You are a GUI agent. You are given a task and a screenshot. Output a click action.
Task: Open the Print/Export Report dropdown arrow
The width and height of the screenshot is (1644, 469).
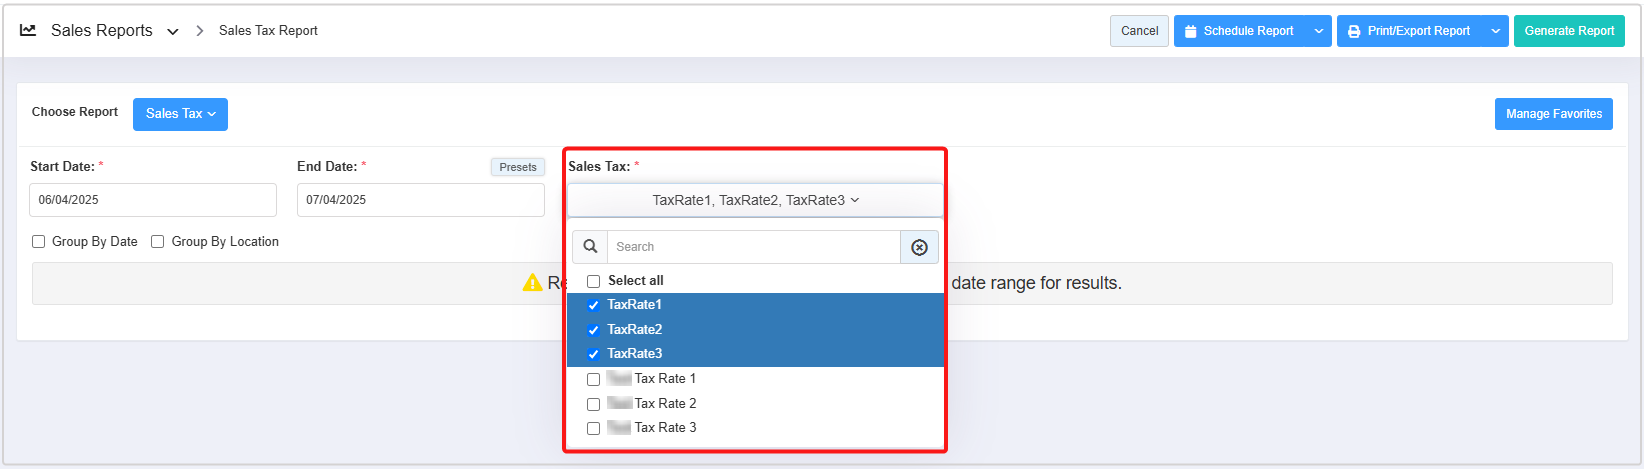tap(1495, 31)
